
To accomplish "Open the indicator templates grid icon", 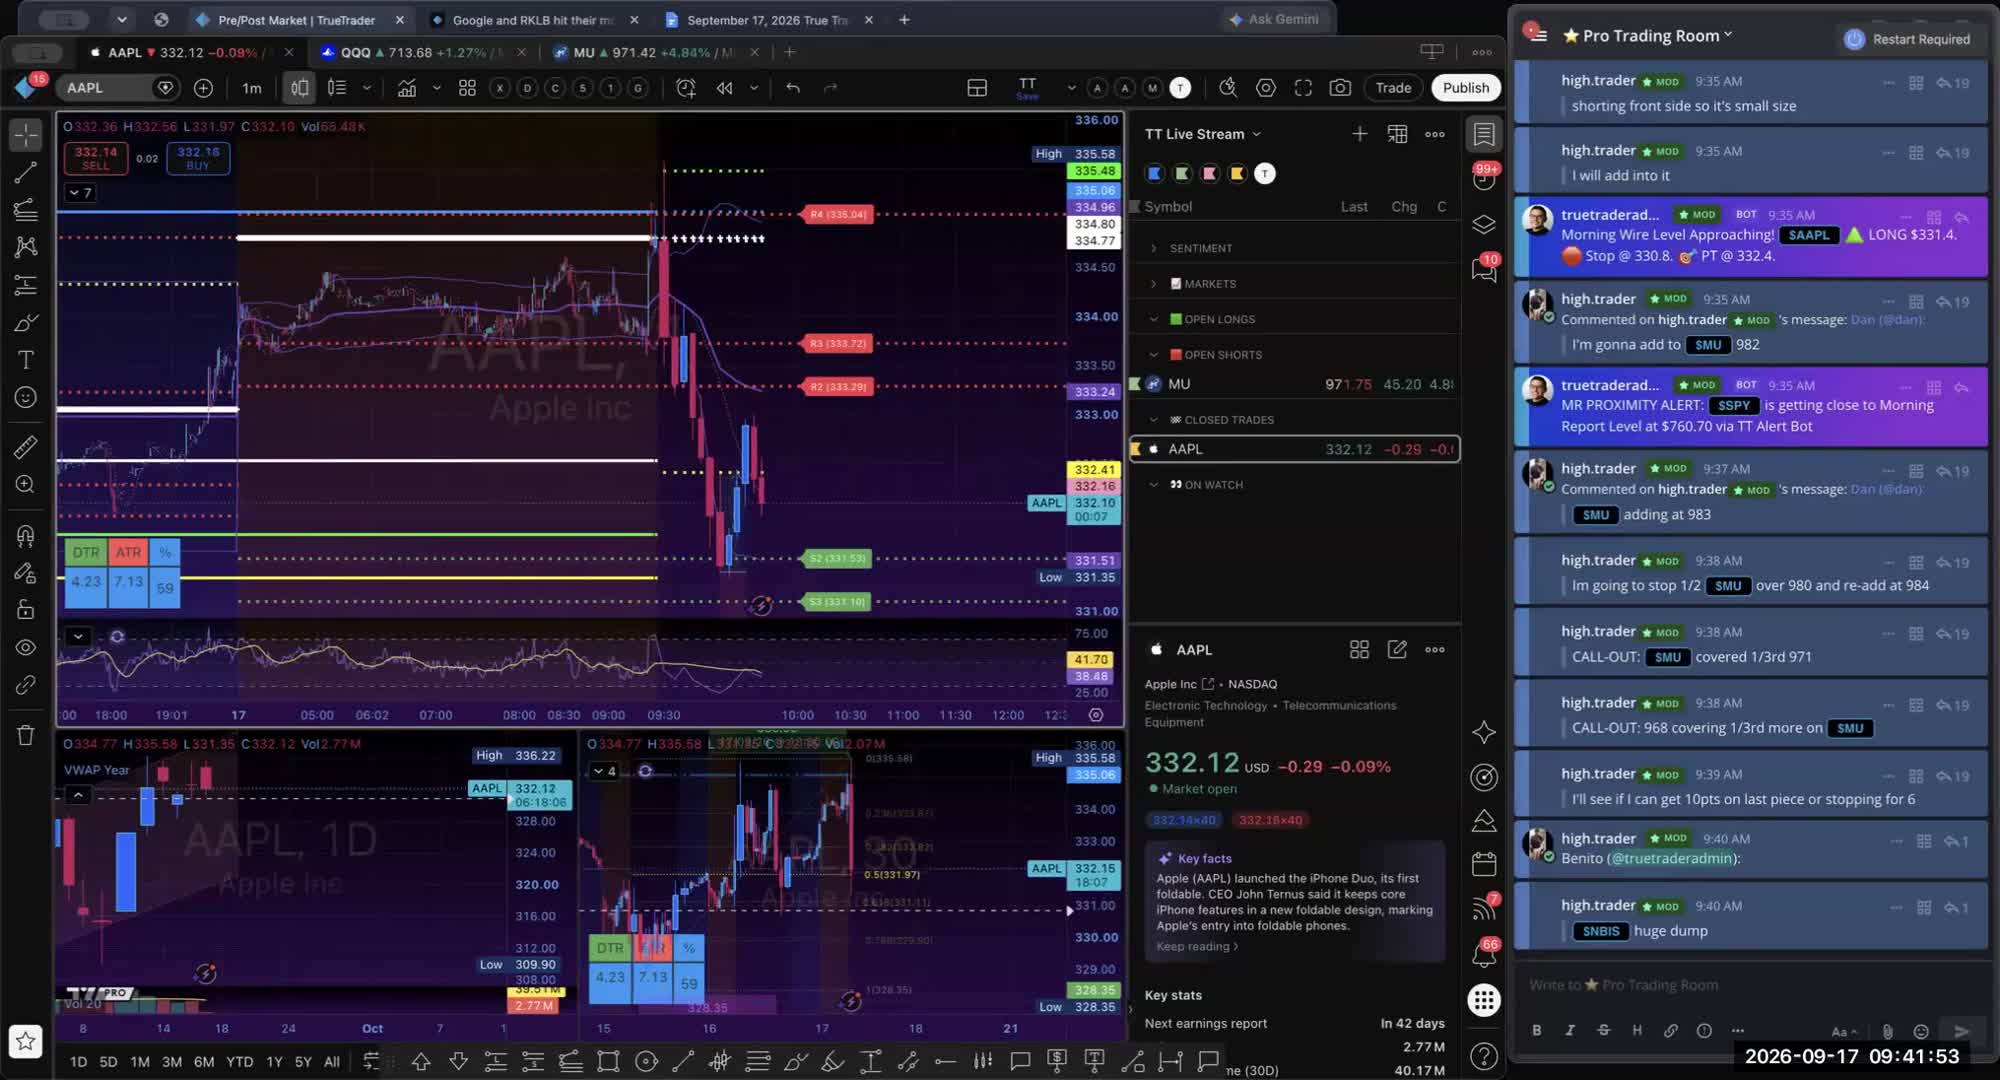I will click(x=467, y=88).
